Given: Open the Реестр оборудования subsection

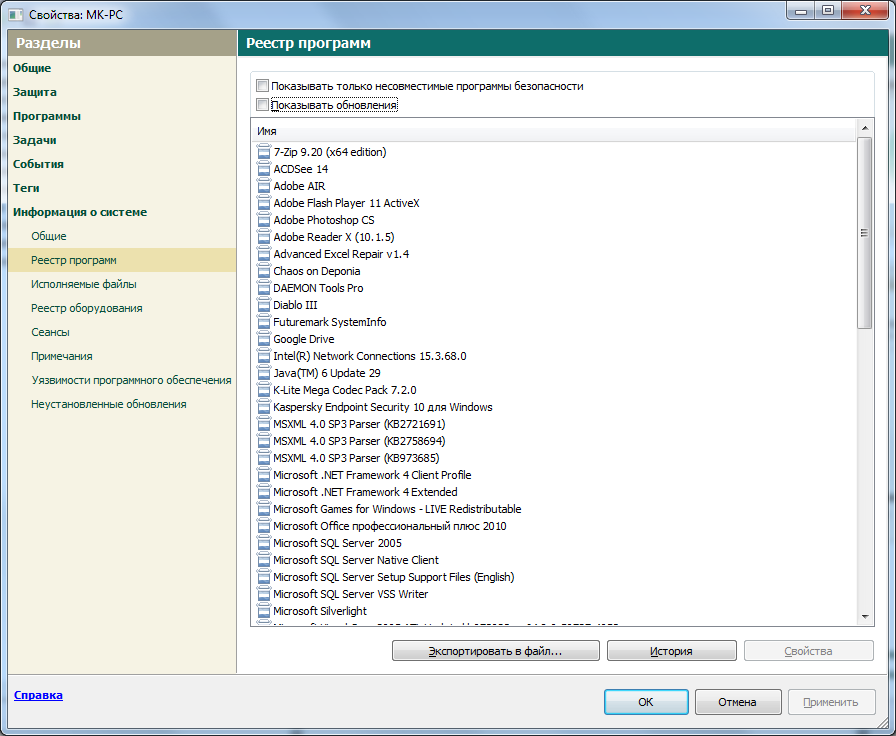Looking at the screenshot, I should pos(86,308).
